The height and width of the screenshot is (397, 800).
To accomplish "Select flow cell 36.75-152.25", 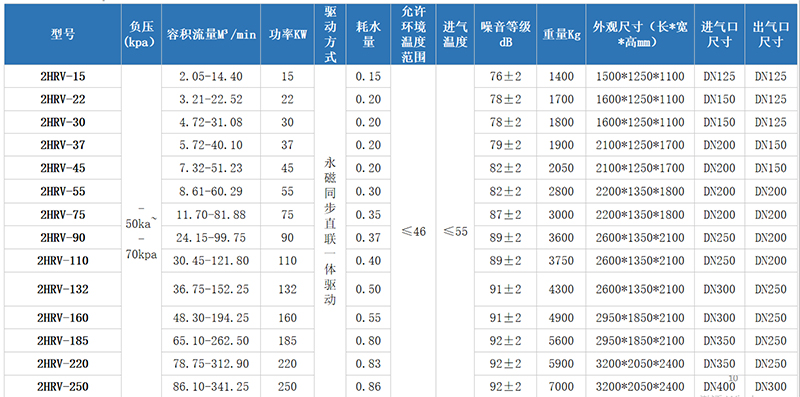I will pos(211,289).
